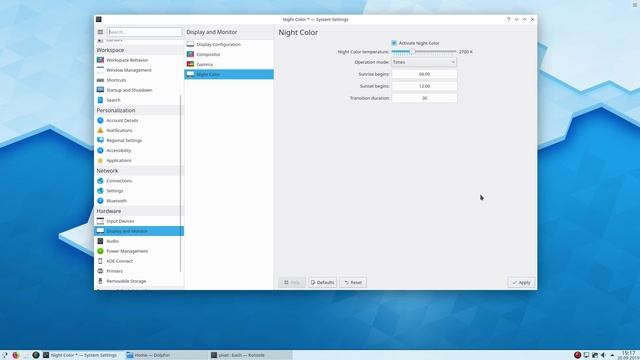Image resolution: width=640 pixels, height=360 pixels.
Task: Open volume control in system tray
Action: click(603, 355)
